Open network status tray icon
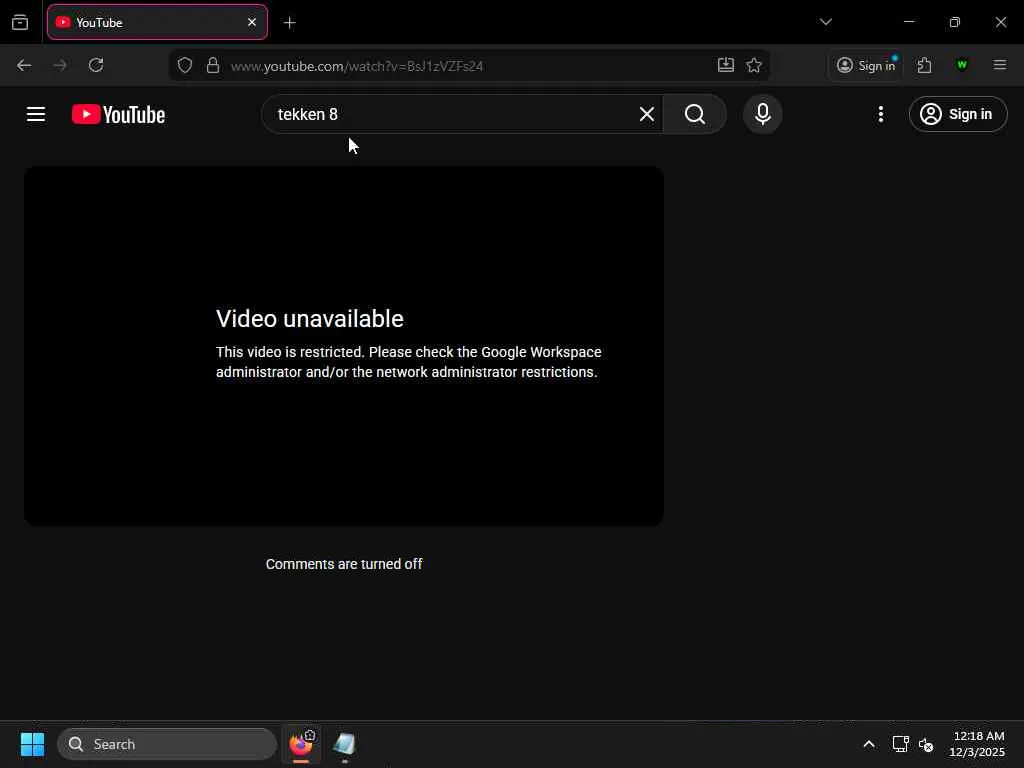Screen dimensions: 1024x768 click(900, 744)
